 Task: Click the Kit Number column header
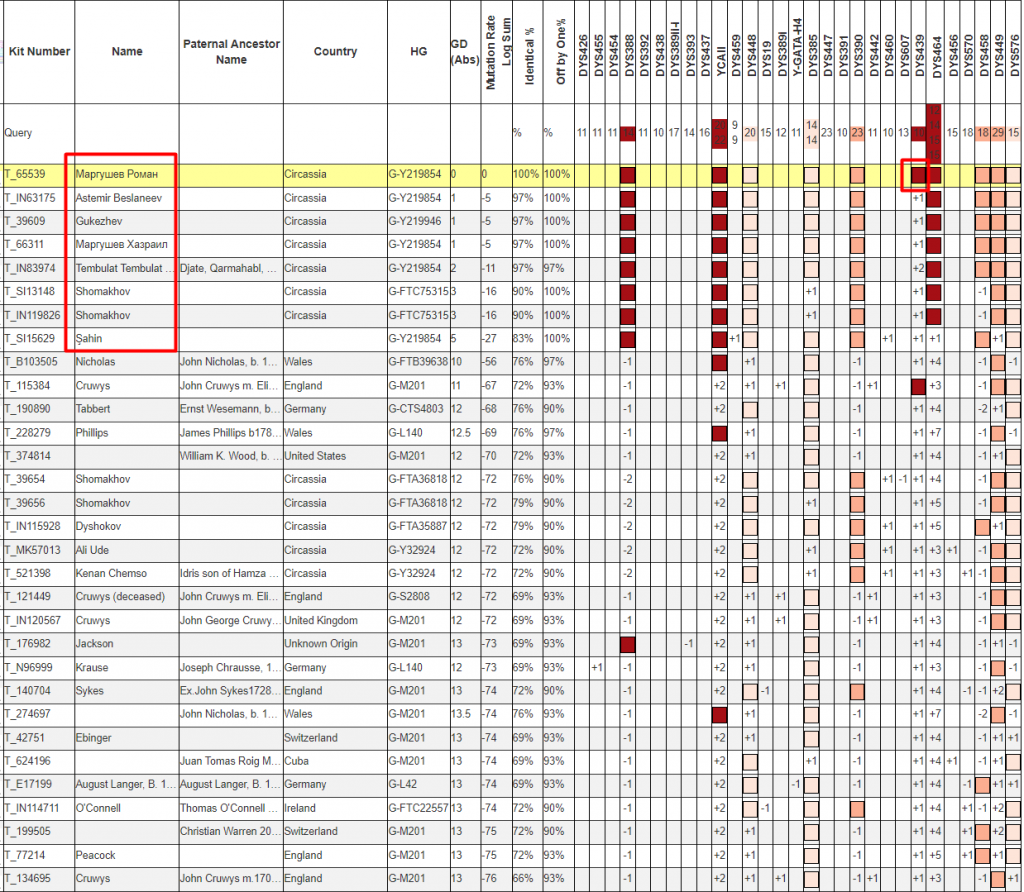[x=37, y=51]
